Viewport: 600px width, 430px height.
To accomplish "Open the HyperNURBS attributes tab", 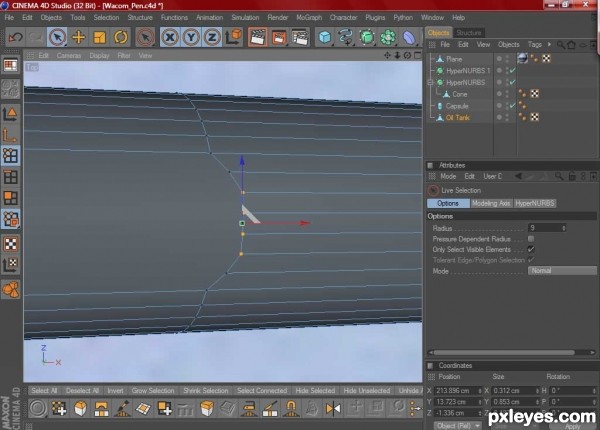I will point(535,203).
